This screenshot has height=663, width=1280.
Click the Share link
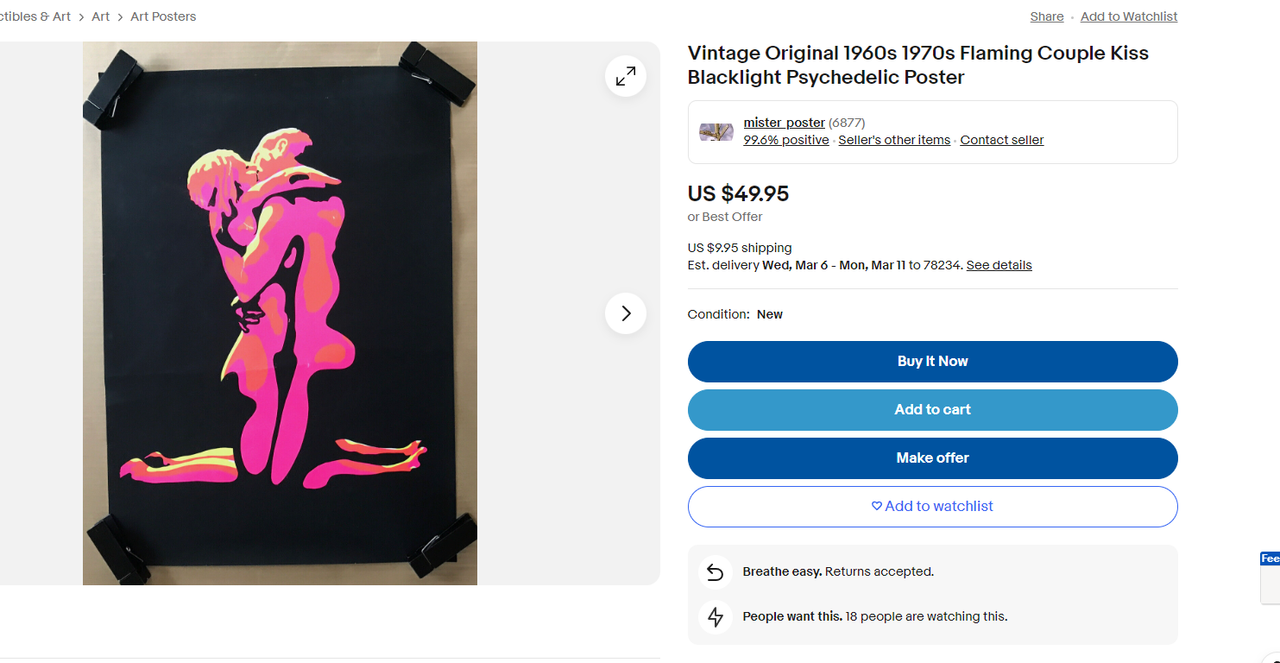pyautogui.click(x=1046, y=17)
